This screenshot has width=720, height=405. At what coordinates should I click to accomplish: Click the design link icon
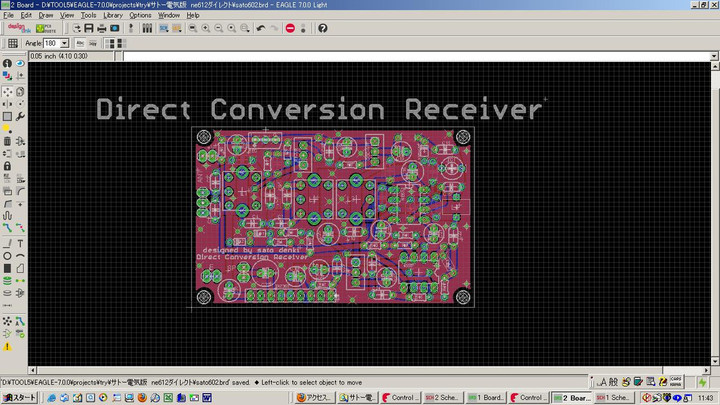click(x=20, y=28)
